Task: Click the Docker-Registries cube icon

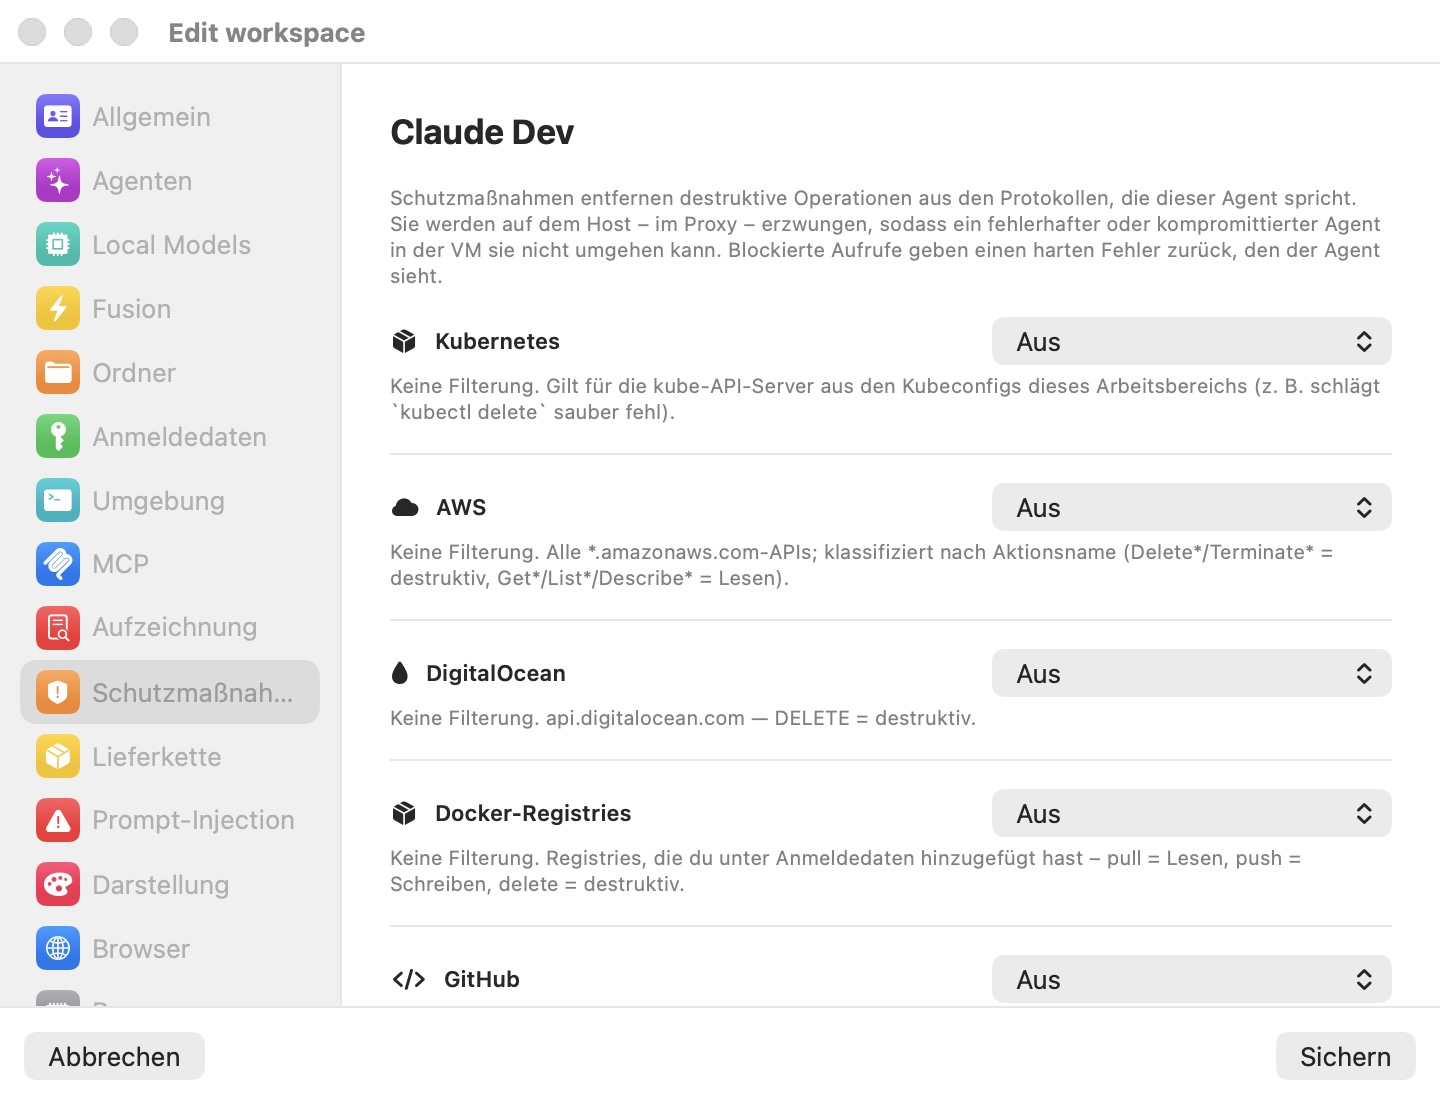Action: point(404,814)
